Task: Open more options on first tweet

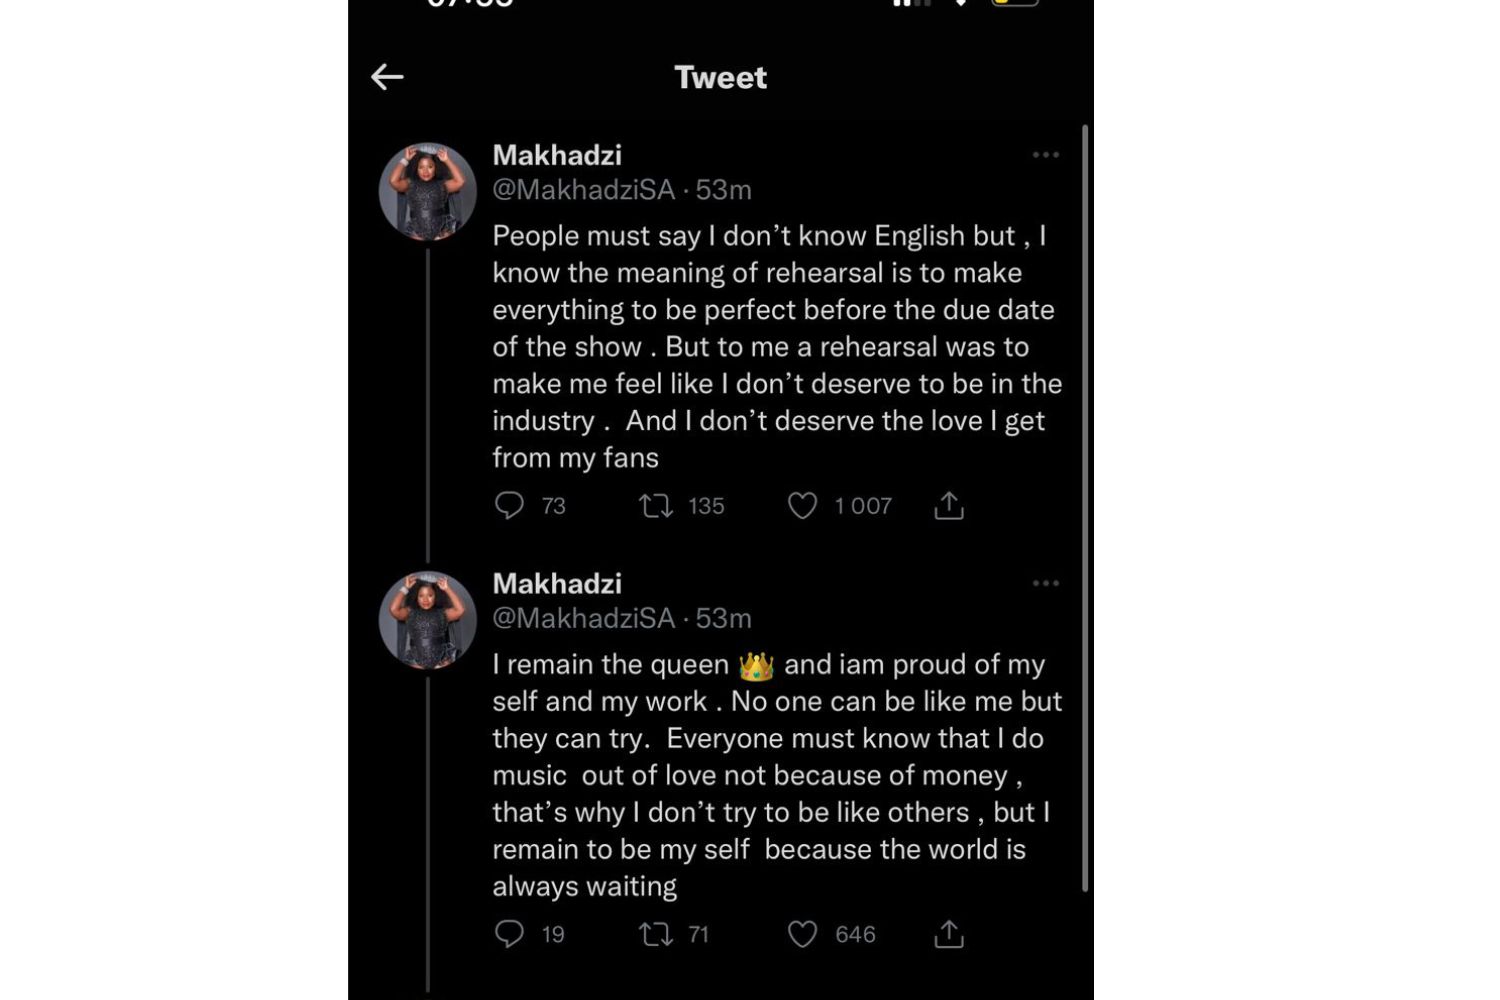Action: point(1046,155)
